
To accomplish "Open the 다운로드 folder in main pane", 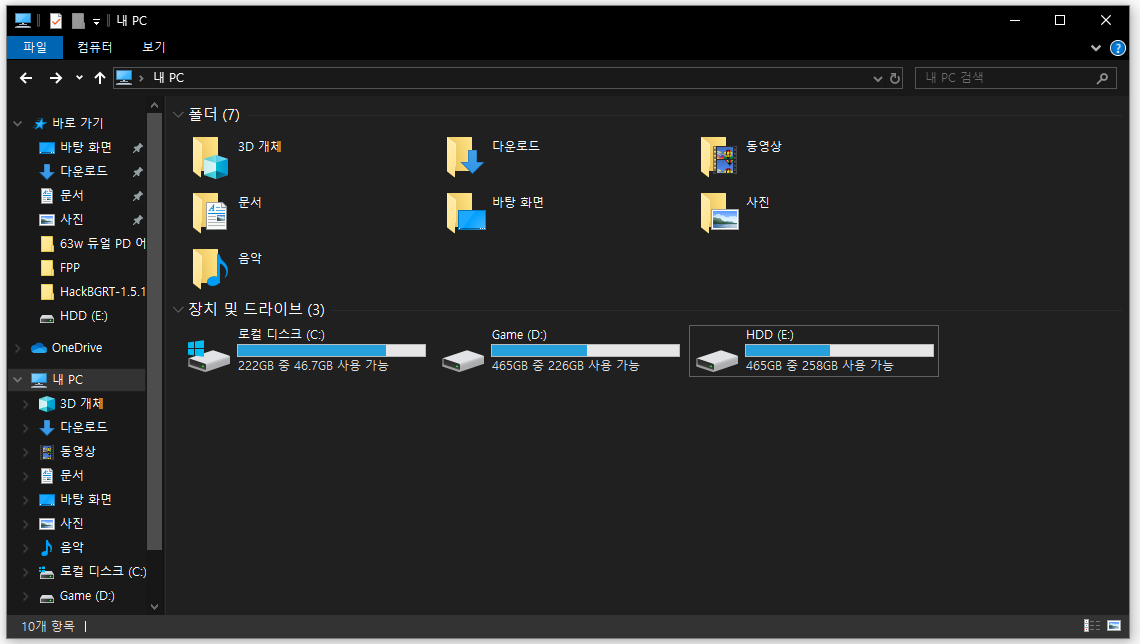I will [465, 157].
